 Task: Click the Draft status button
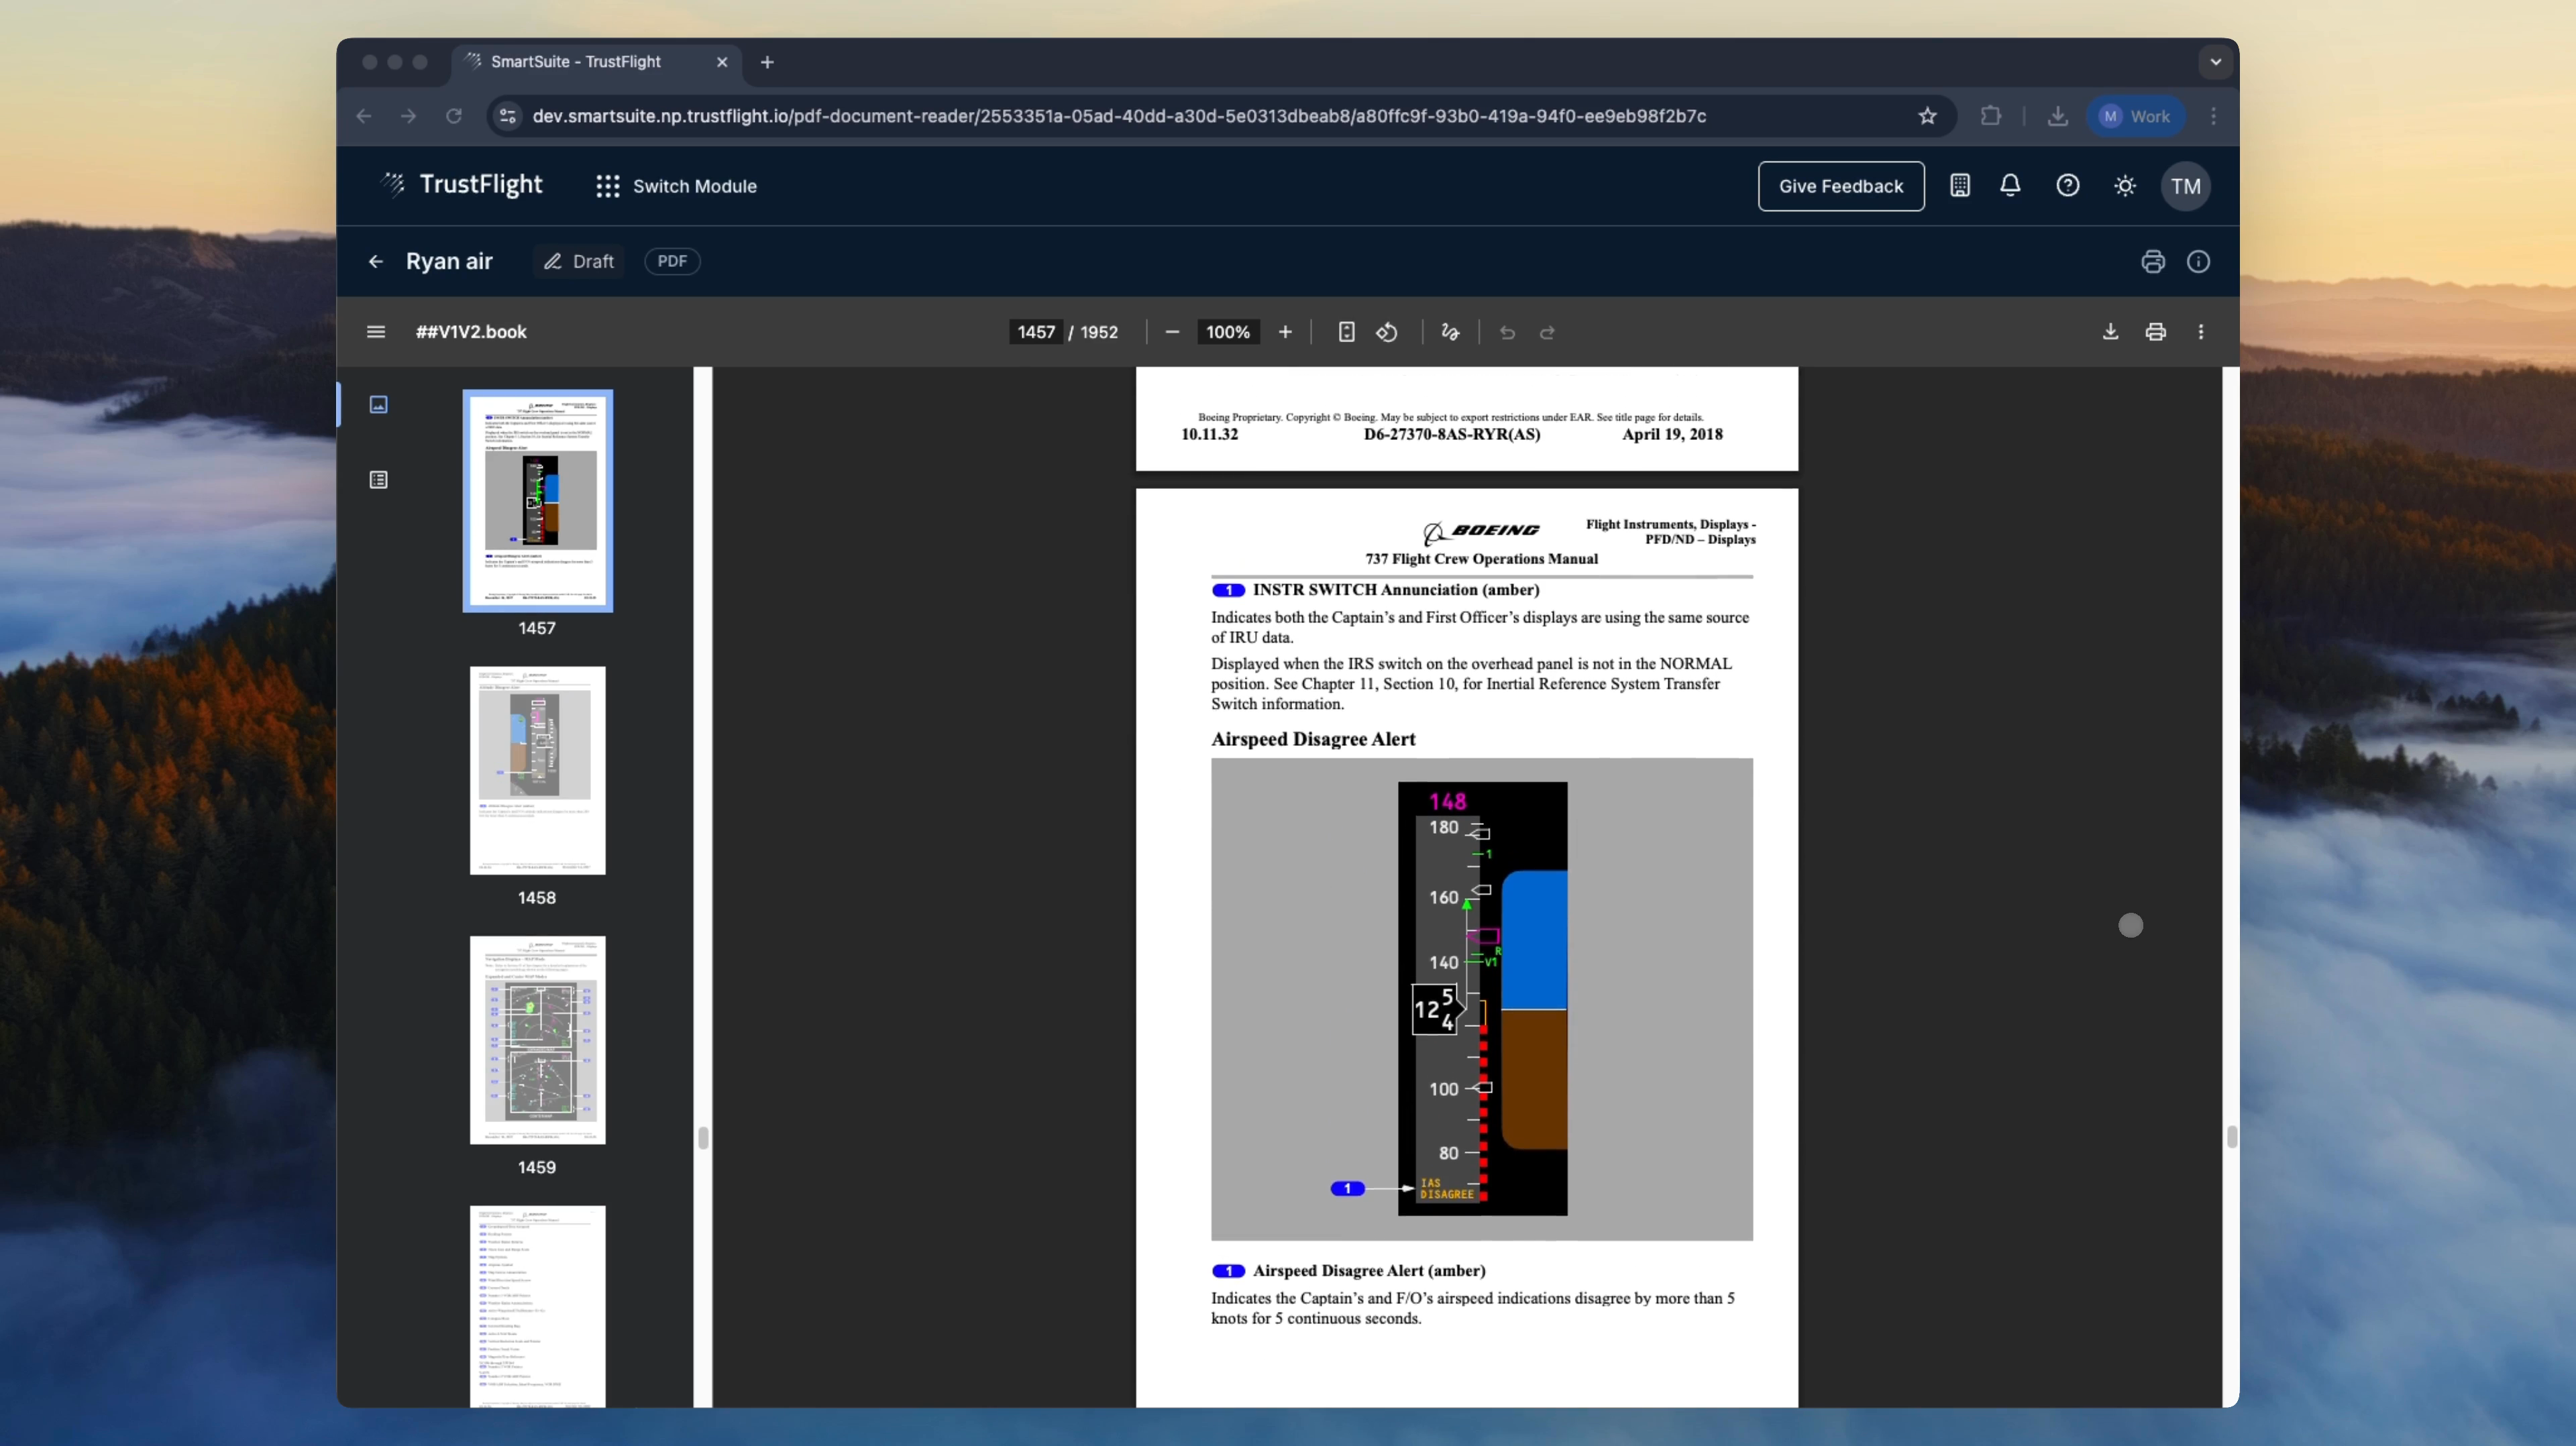coord(578,262)
